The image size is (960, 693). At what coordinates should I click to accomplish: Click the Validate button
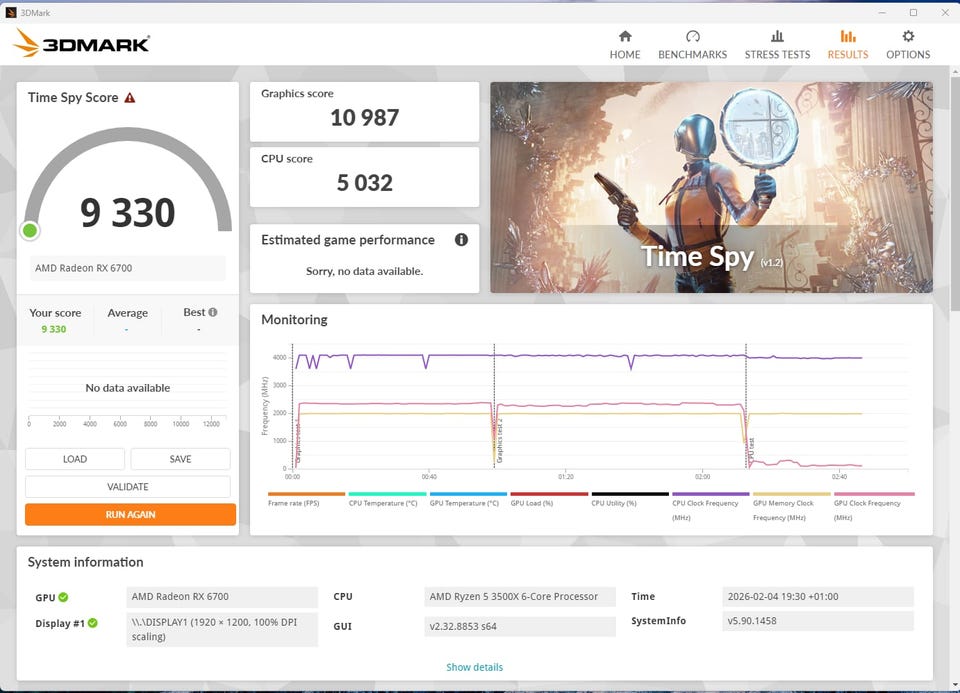click(x=128, y=487)
